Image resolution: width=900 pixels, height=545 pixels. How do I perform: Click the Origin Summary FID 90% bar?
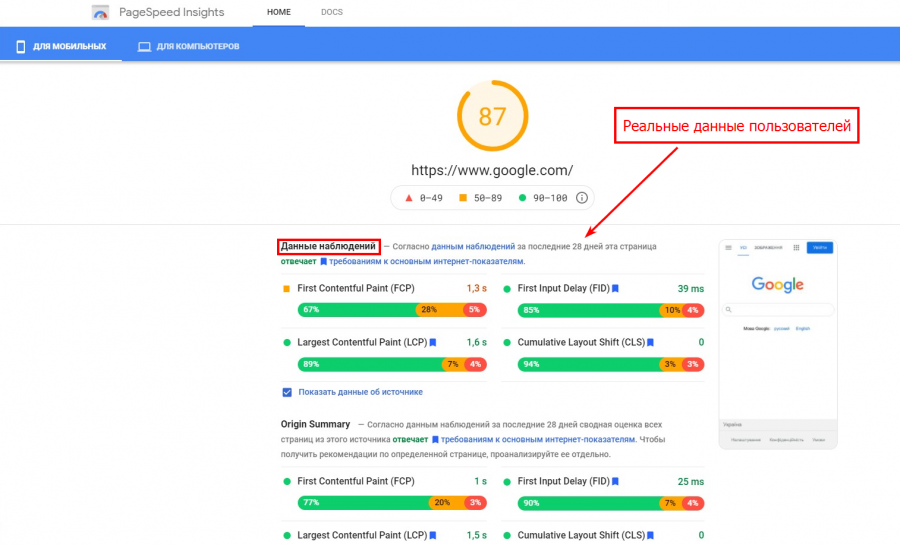[x=611, y=503]
